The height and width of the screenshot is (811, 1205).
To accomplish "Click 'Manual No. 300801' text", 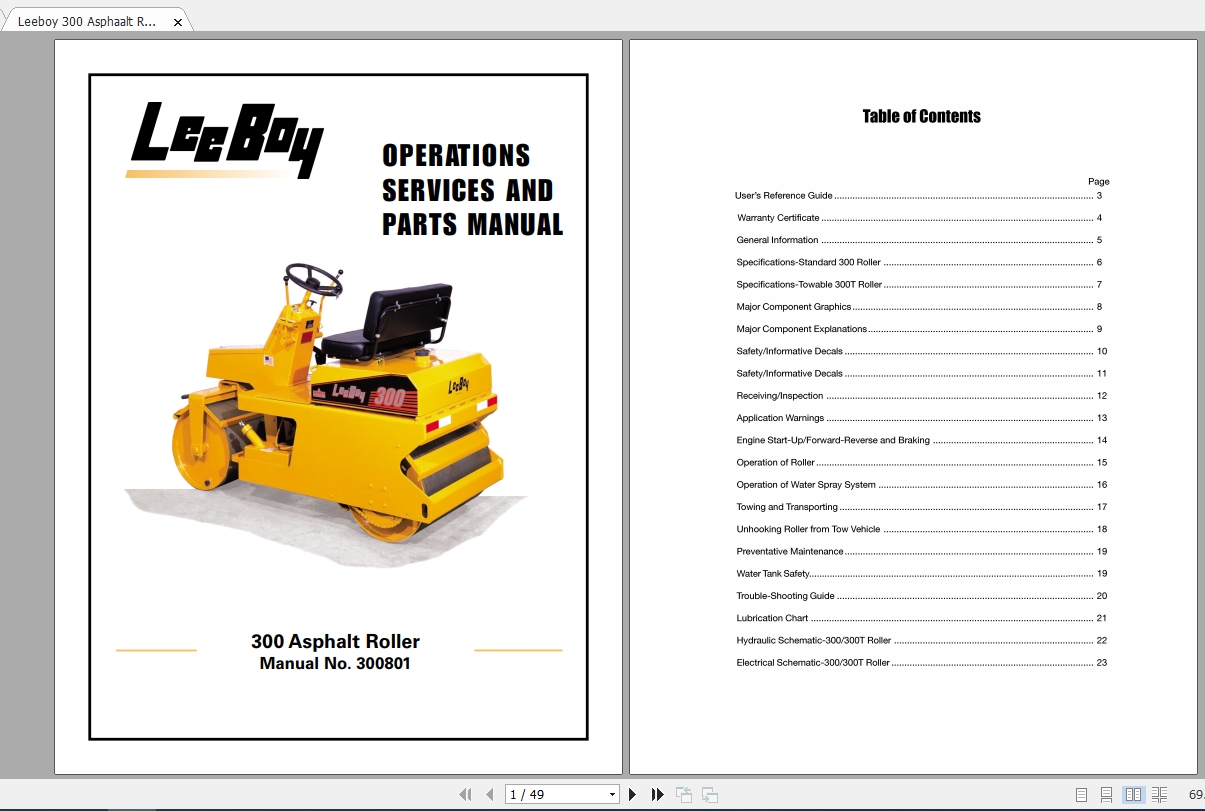I will (335, 664).
